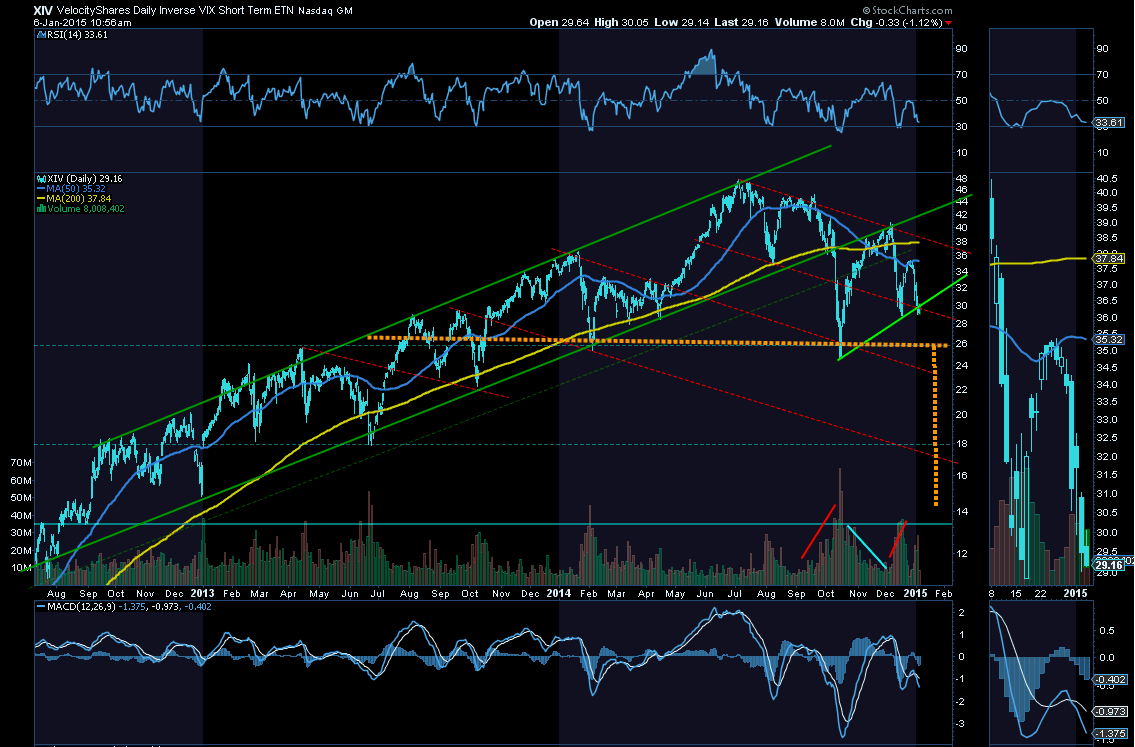
Task: Click the 2013 year label on time axis
Action: (201, 593)
